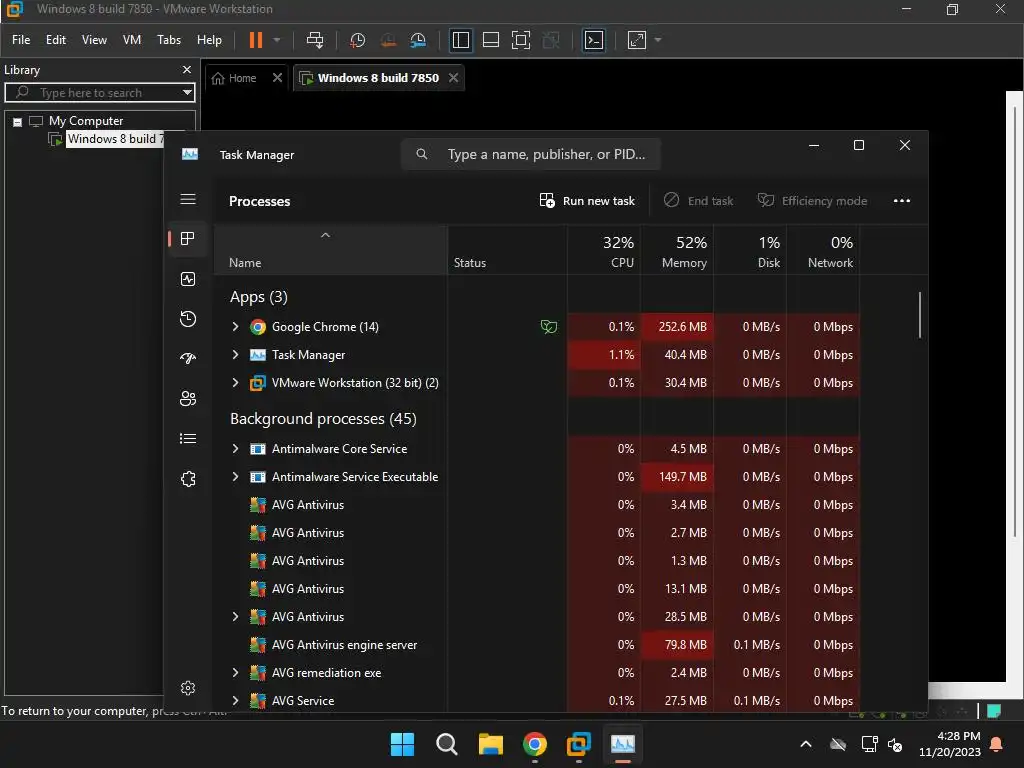Revert to snapshot using VMware toolbar icon
The image size is (1024, 768).
388,40
